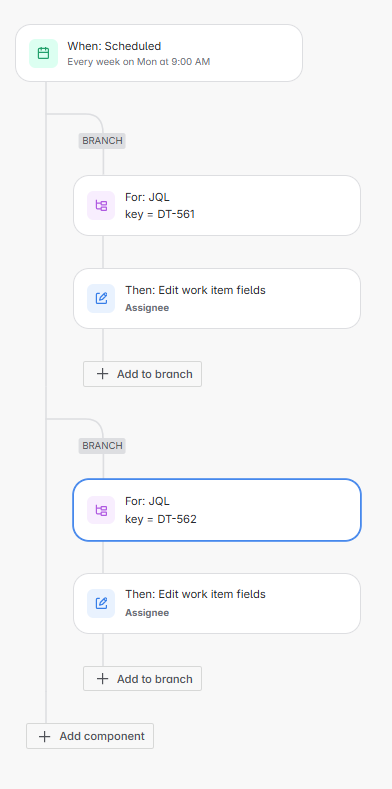Click Assignee text in the first edit action
392x789 pixels.
tap(147, 308)
